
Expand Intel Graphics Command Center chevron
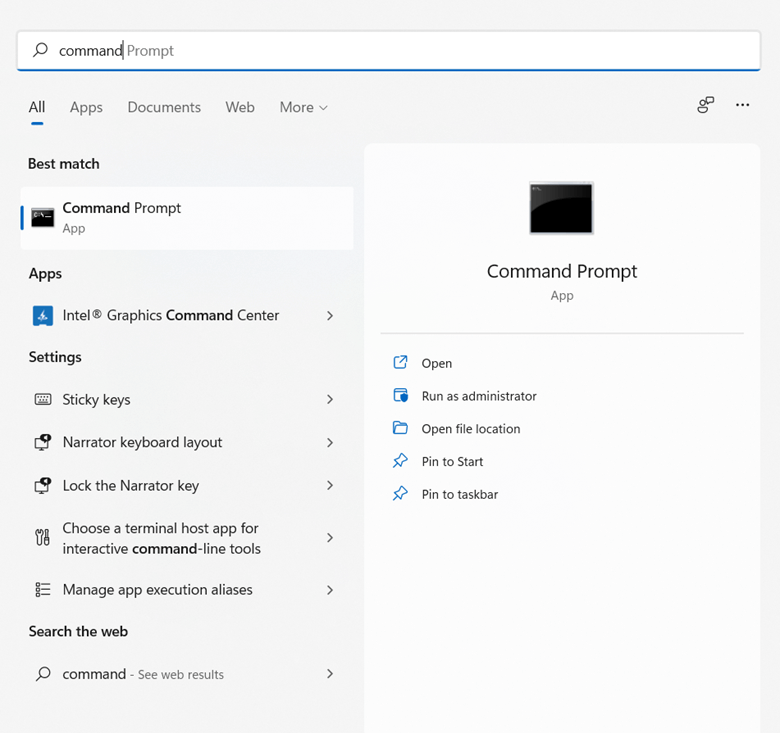[330, 316]
